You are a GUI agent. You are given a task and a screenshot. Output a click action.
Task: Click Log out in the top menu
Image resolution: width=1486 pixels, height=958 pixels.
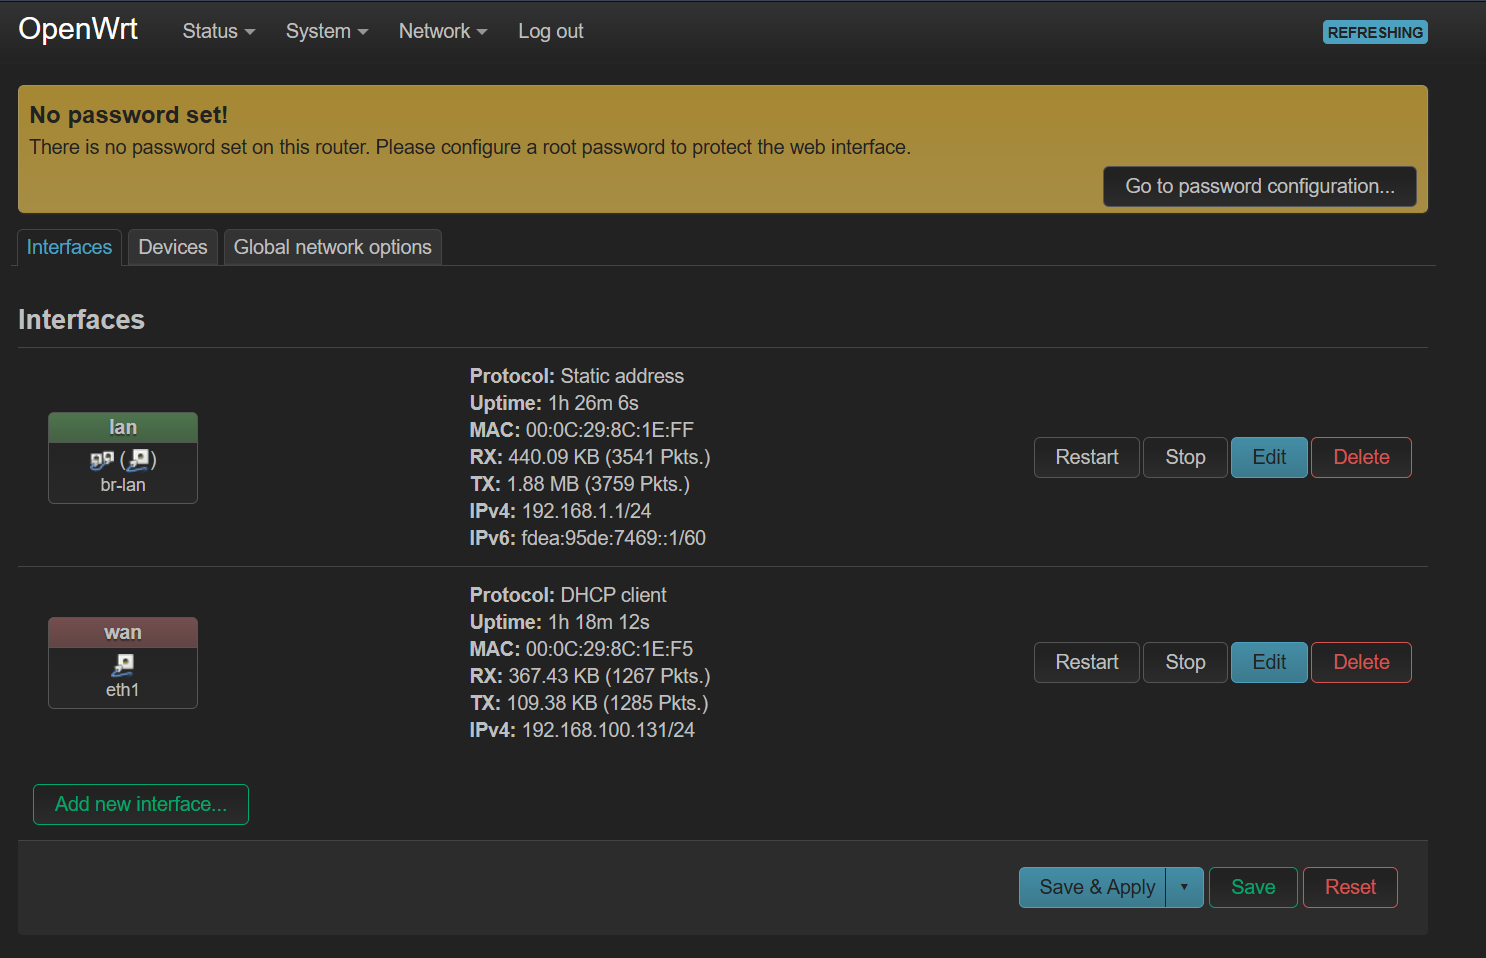tap(550, 31)
